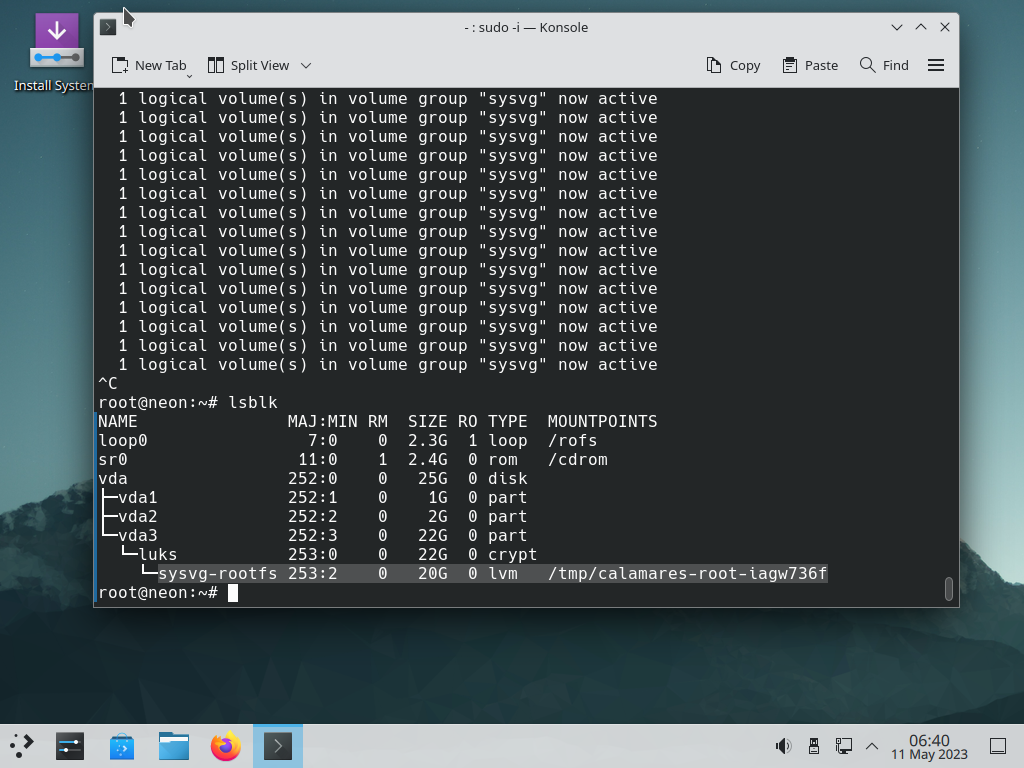Click the vda2 partition row
Viewport: 1024px width, 768px height.
(x=312, y=517)
